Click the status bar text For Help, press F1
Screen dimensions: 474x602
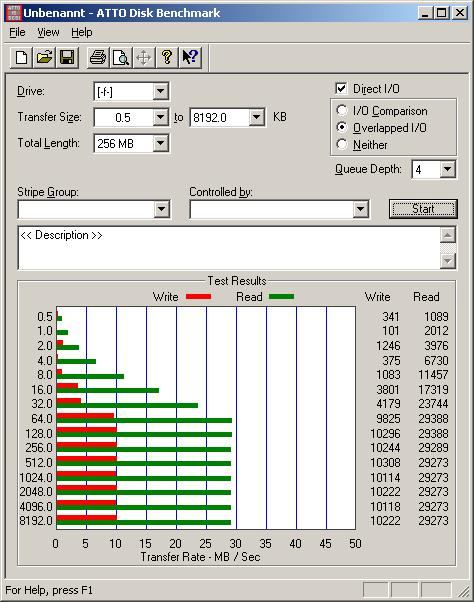click(49, 590)
